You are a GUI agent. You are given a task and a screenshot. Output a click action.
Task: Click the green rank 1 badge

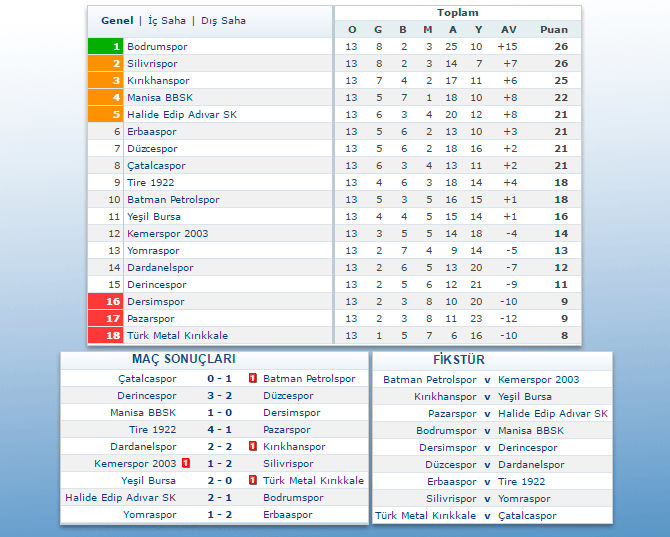tap(106, 47)
